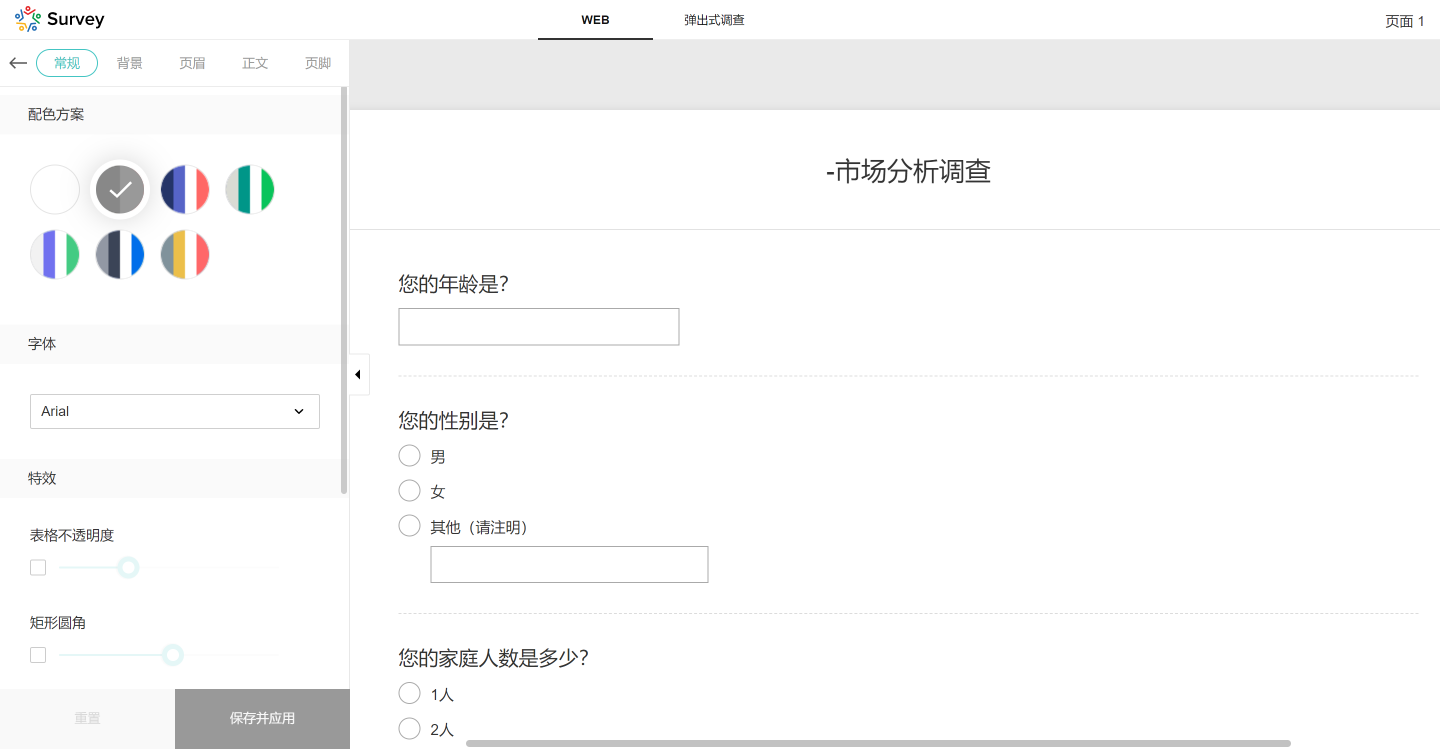Pick the dark gray and blue scheme
1440x749 pixels.
click(120, 255)
